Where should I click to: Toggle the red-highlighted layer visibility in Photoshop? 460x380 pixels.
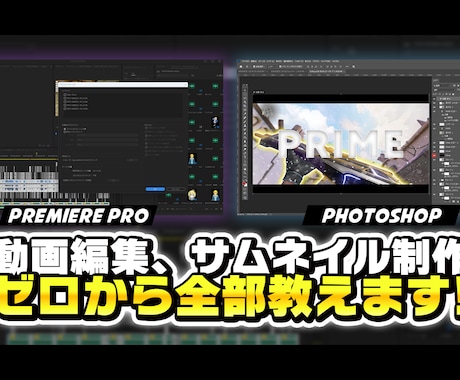tap(434, 156)
